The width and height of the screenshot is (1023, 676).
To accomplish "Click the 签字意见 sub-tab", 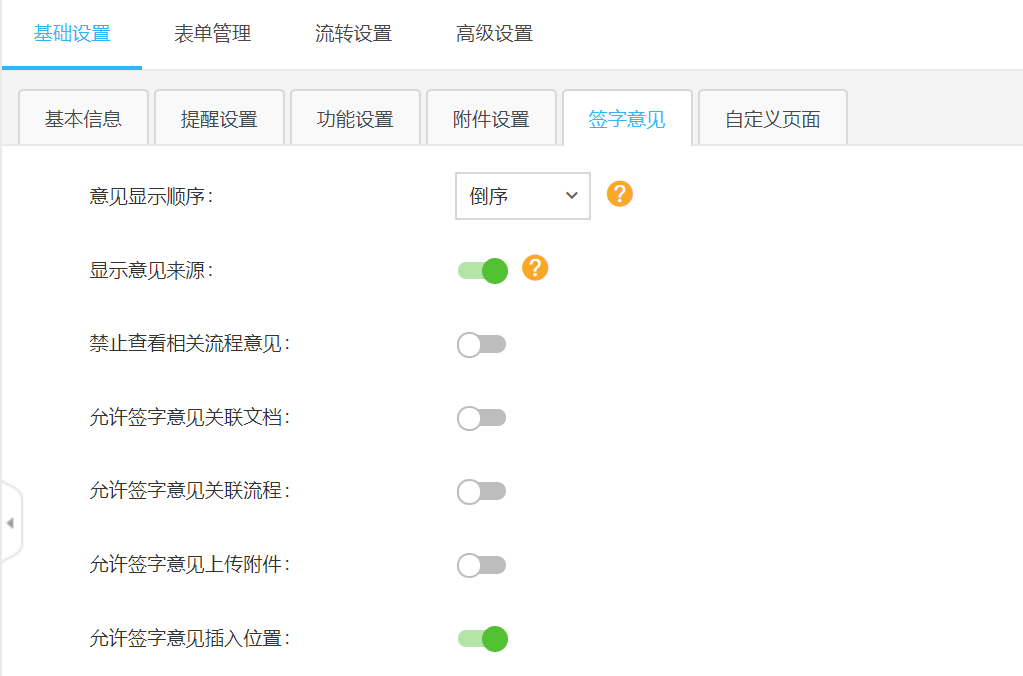I will tap(627, 119).
